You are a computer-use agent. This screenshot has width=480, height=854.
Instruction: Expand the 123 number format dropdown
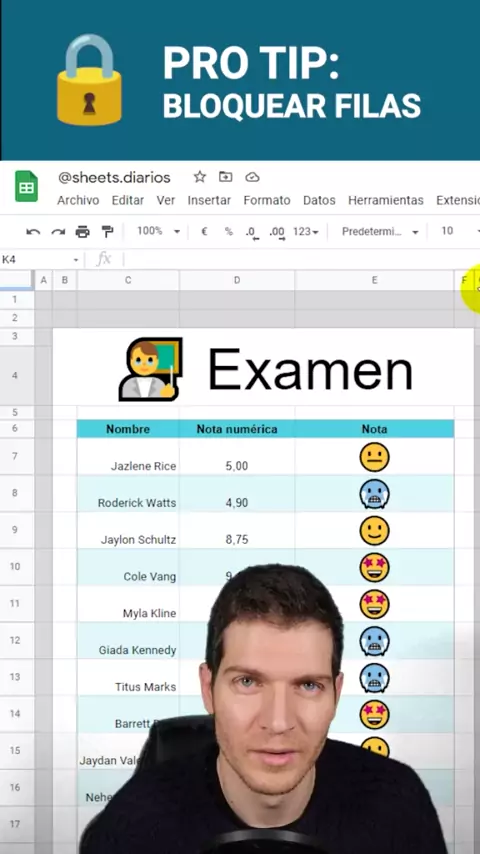coord(306,231)
